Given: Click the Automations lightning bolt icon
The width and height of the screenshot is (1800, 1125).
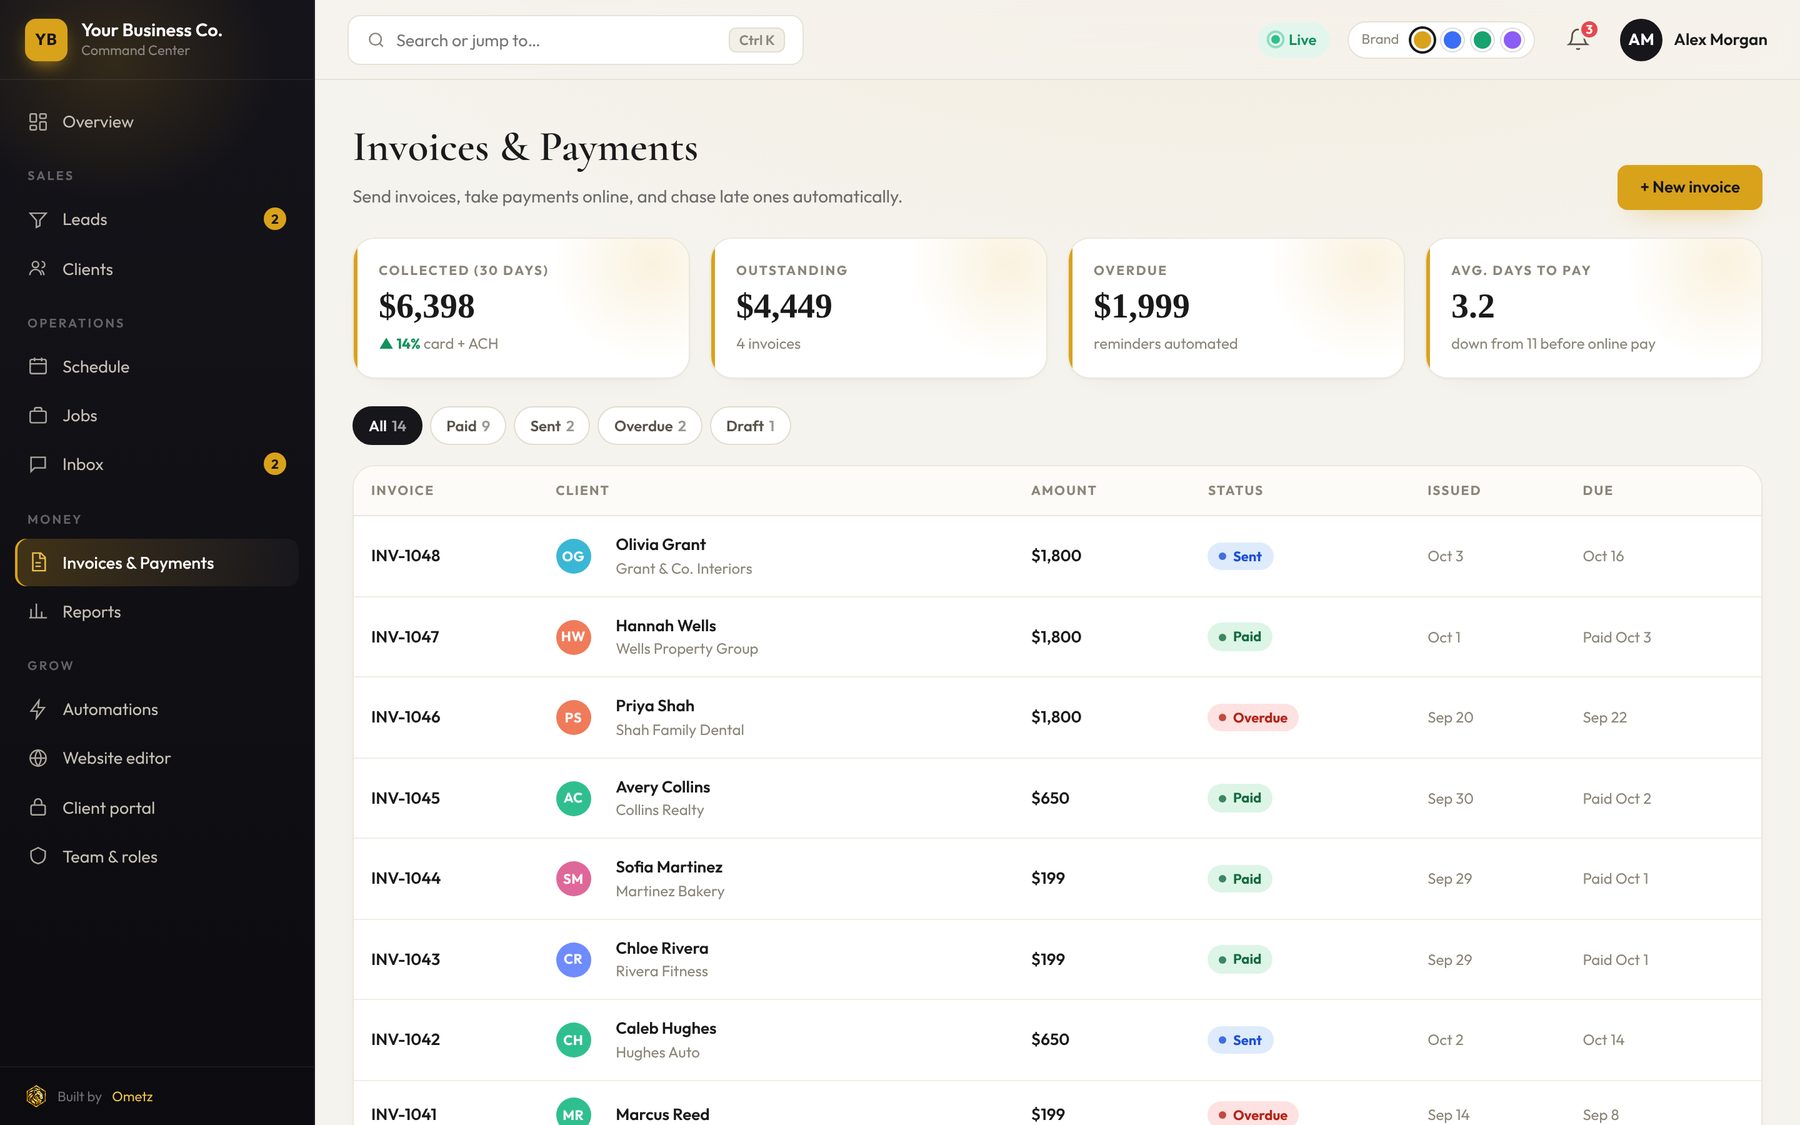Looking at the screenshot, I should pyautogui.click(x=38, y=709).
